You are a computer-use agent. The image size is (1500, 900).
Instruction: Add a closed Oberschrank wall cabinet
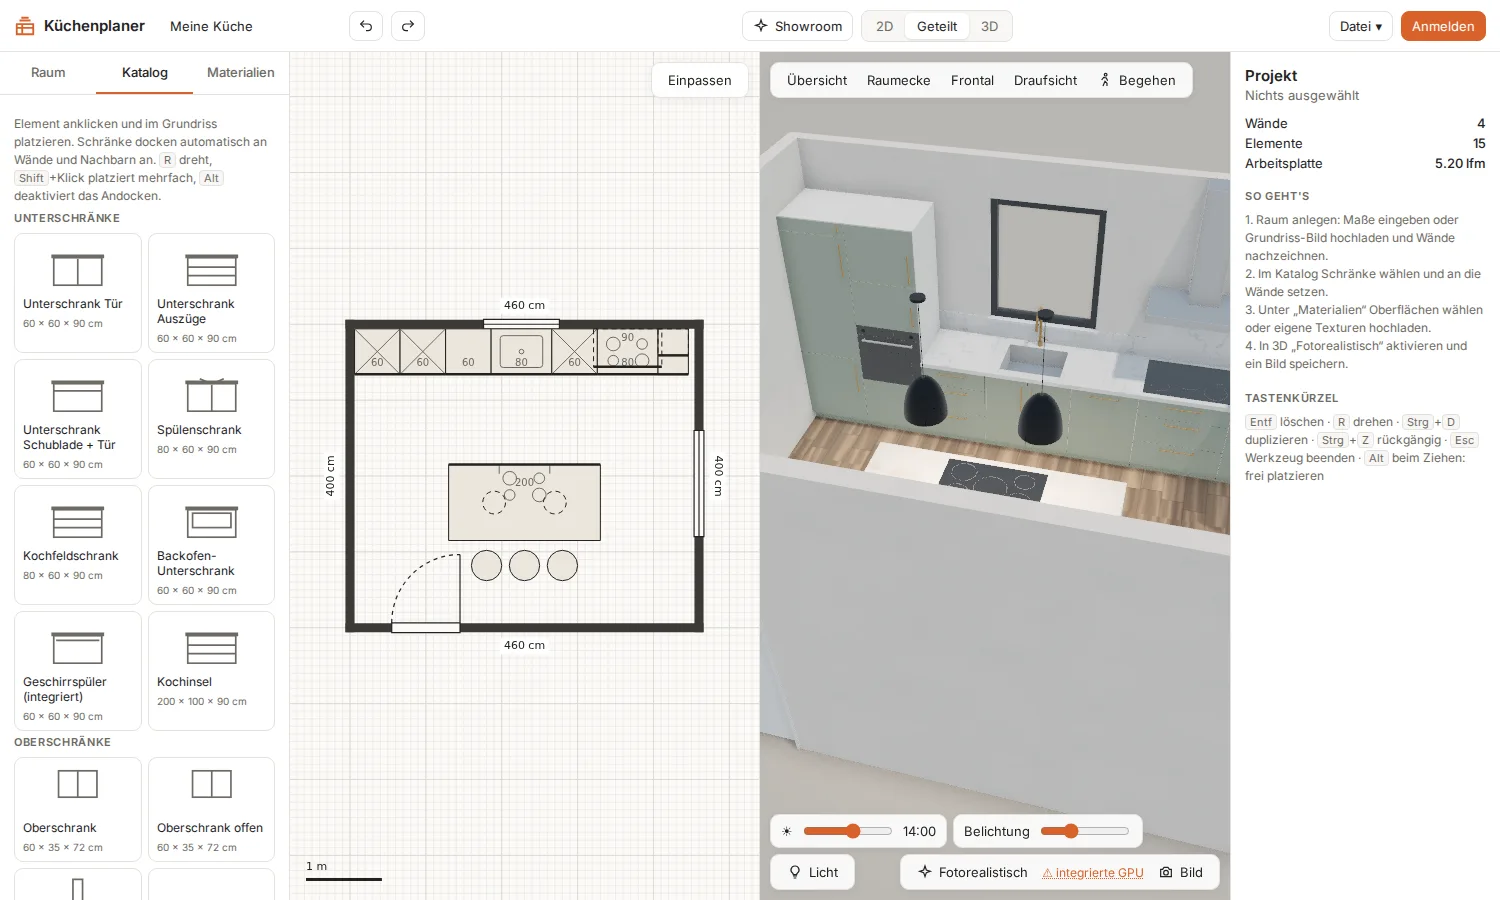[78, 809]
